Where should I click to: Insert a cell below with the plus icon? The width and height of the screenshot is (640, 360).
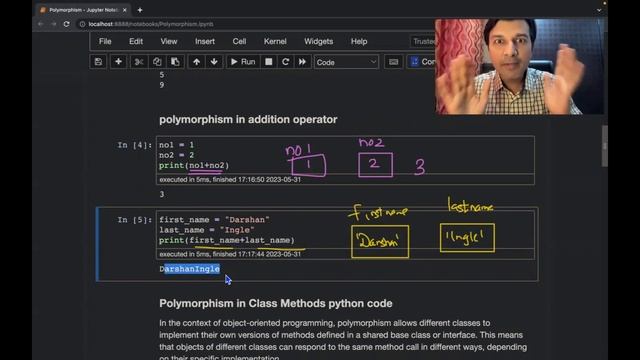tap(118, 62)
